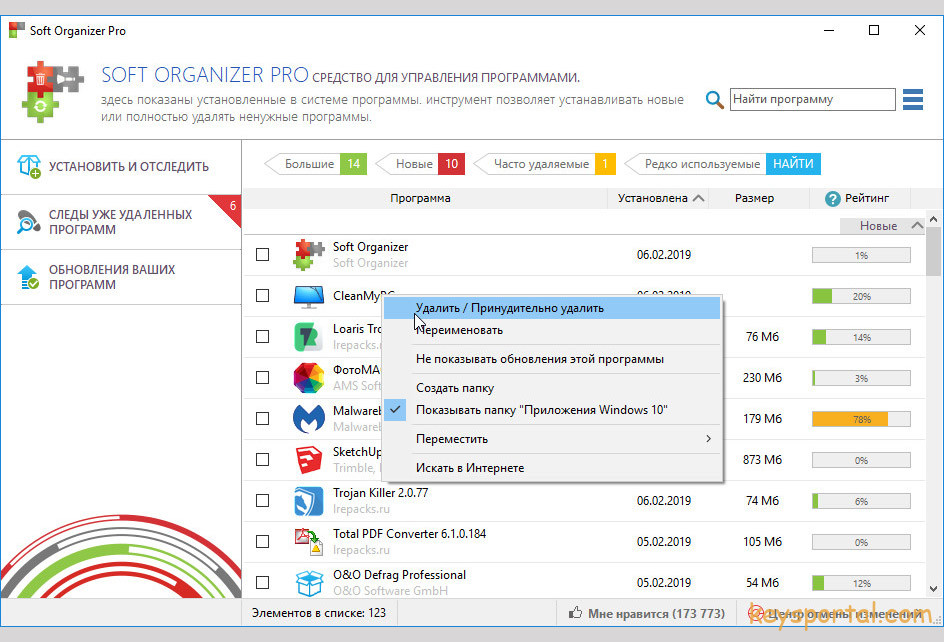Image resolution: width=944 pixels, height=642 pixels.
Task: Click the search magnifier icon
Action: pyautogui.click(x=714, y=100)
